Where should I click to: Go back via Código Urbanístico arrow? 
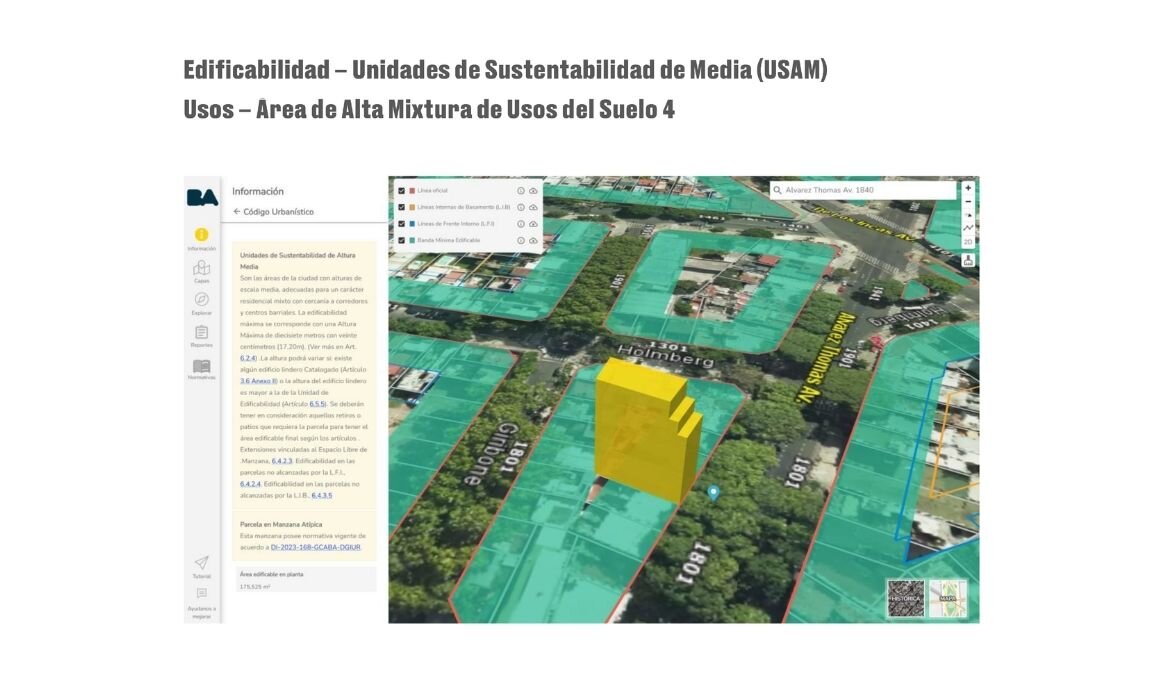pos(237,211)
